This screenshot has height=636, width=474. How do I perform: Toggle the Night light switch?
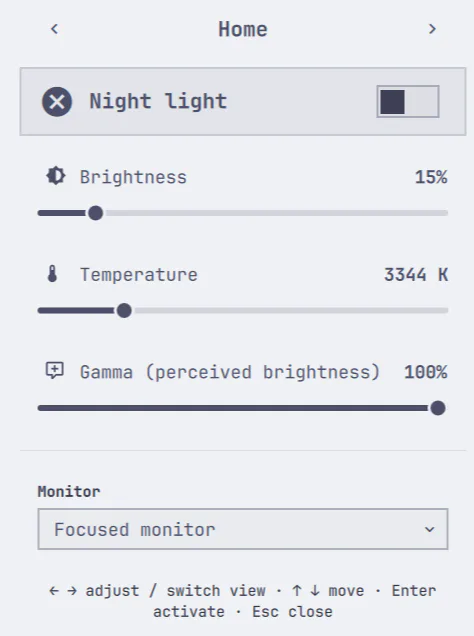pyautogui.click(x=408, y=101)
